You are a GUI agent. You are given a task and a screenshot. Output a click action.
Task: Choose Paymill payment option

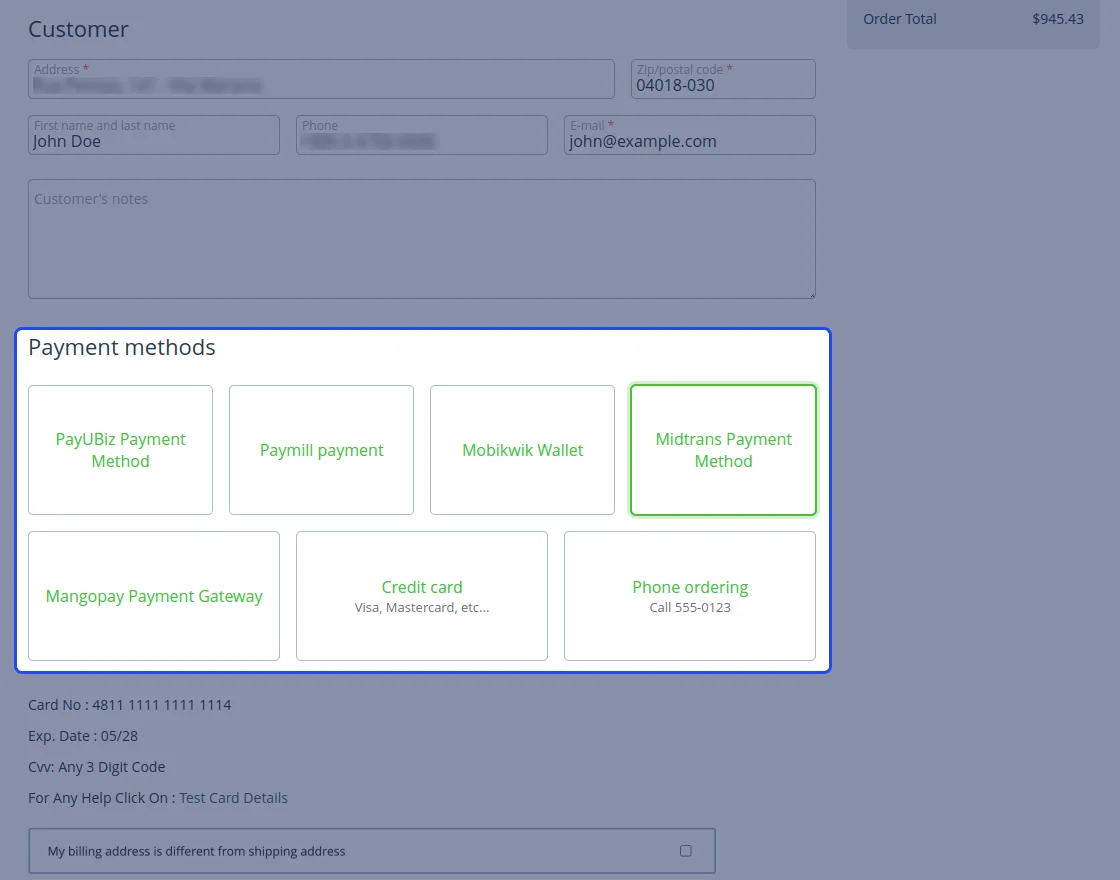point(321,450)
